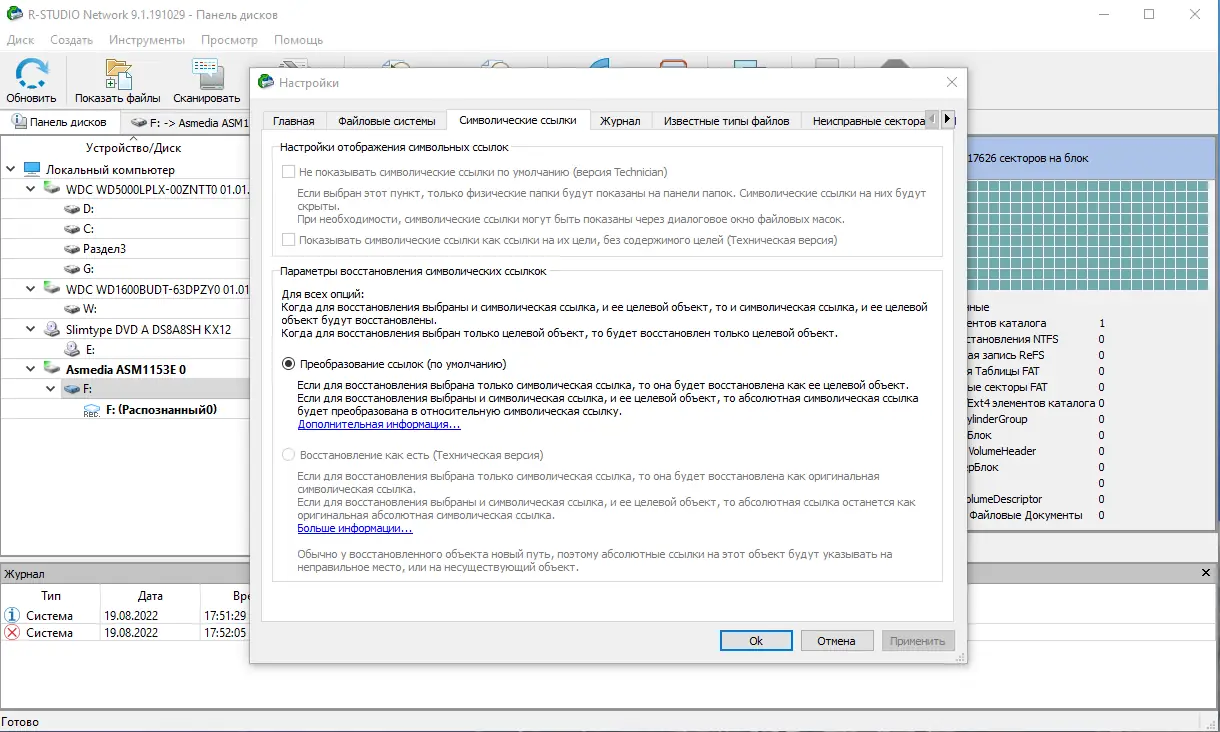The width and height of the screenshot is (1220, 732).
Task: Click the Локальный компьютер monitor icon
Action: pyautogui.click(x=31, y=170)
